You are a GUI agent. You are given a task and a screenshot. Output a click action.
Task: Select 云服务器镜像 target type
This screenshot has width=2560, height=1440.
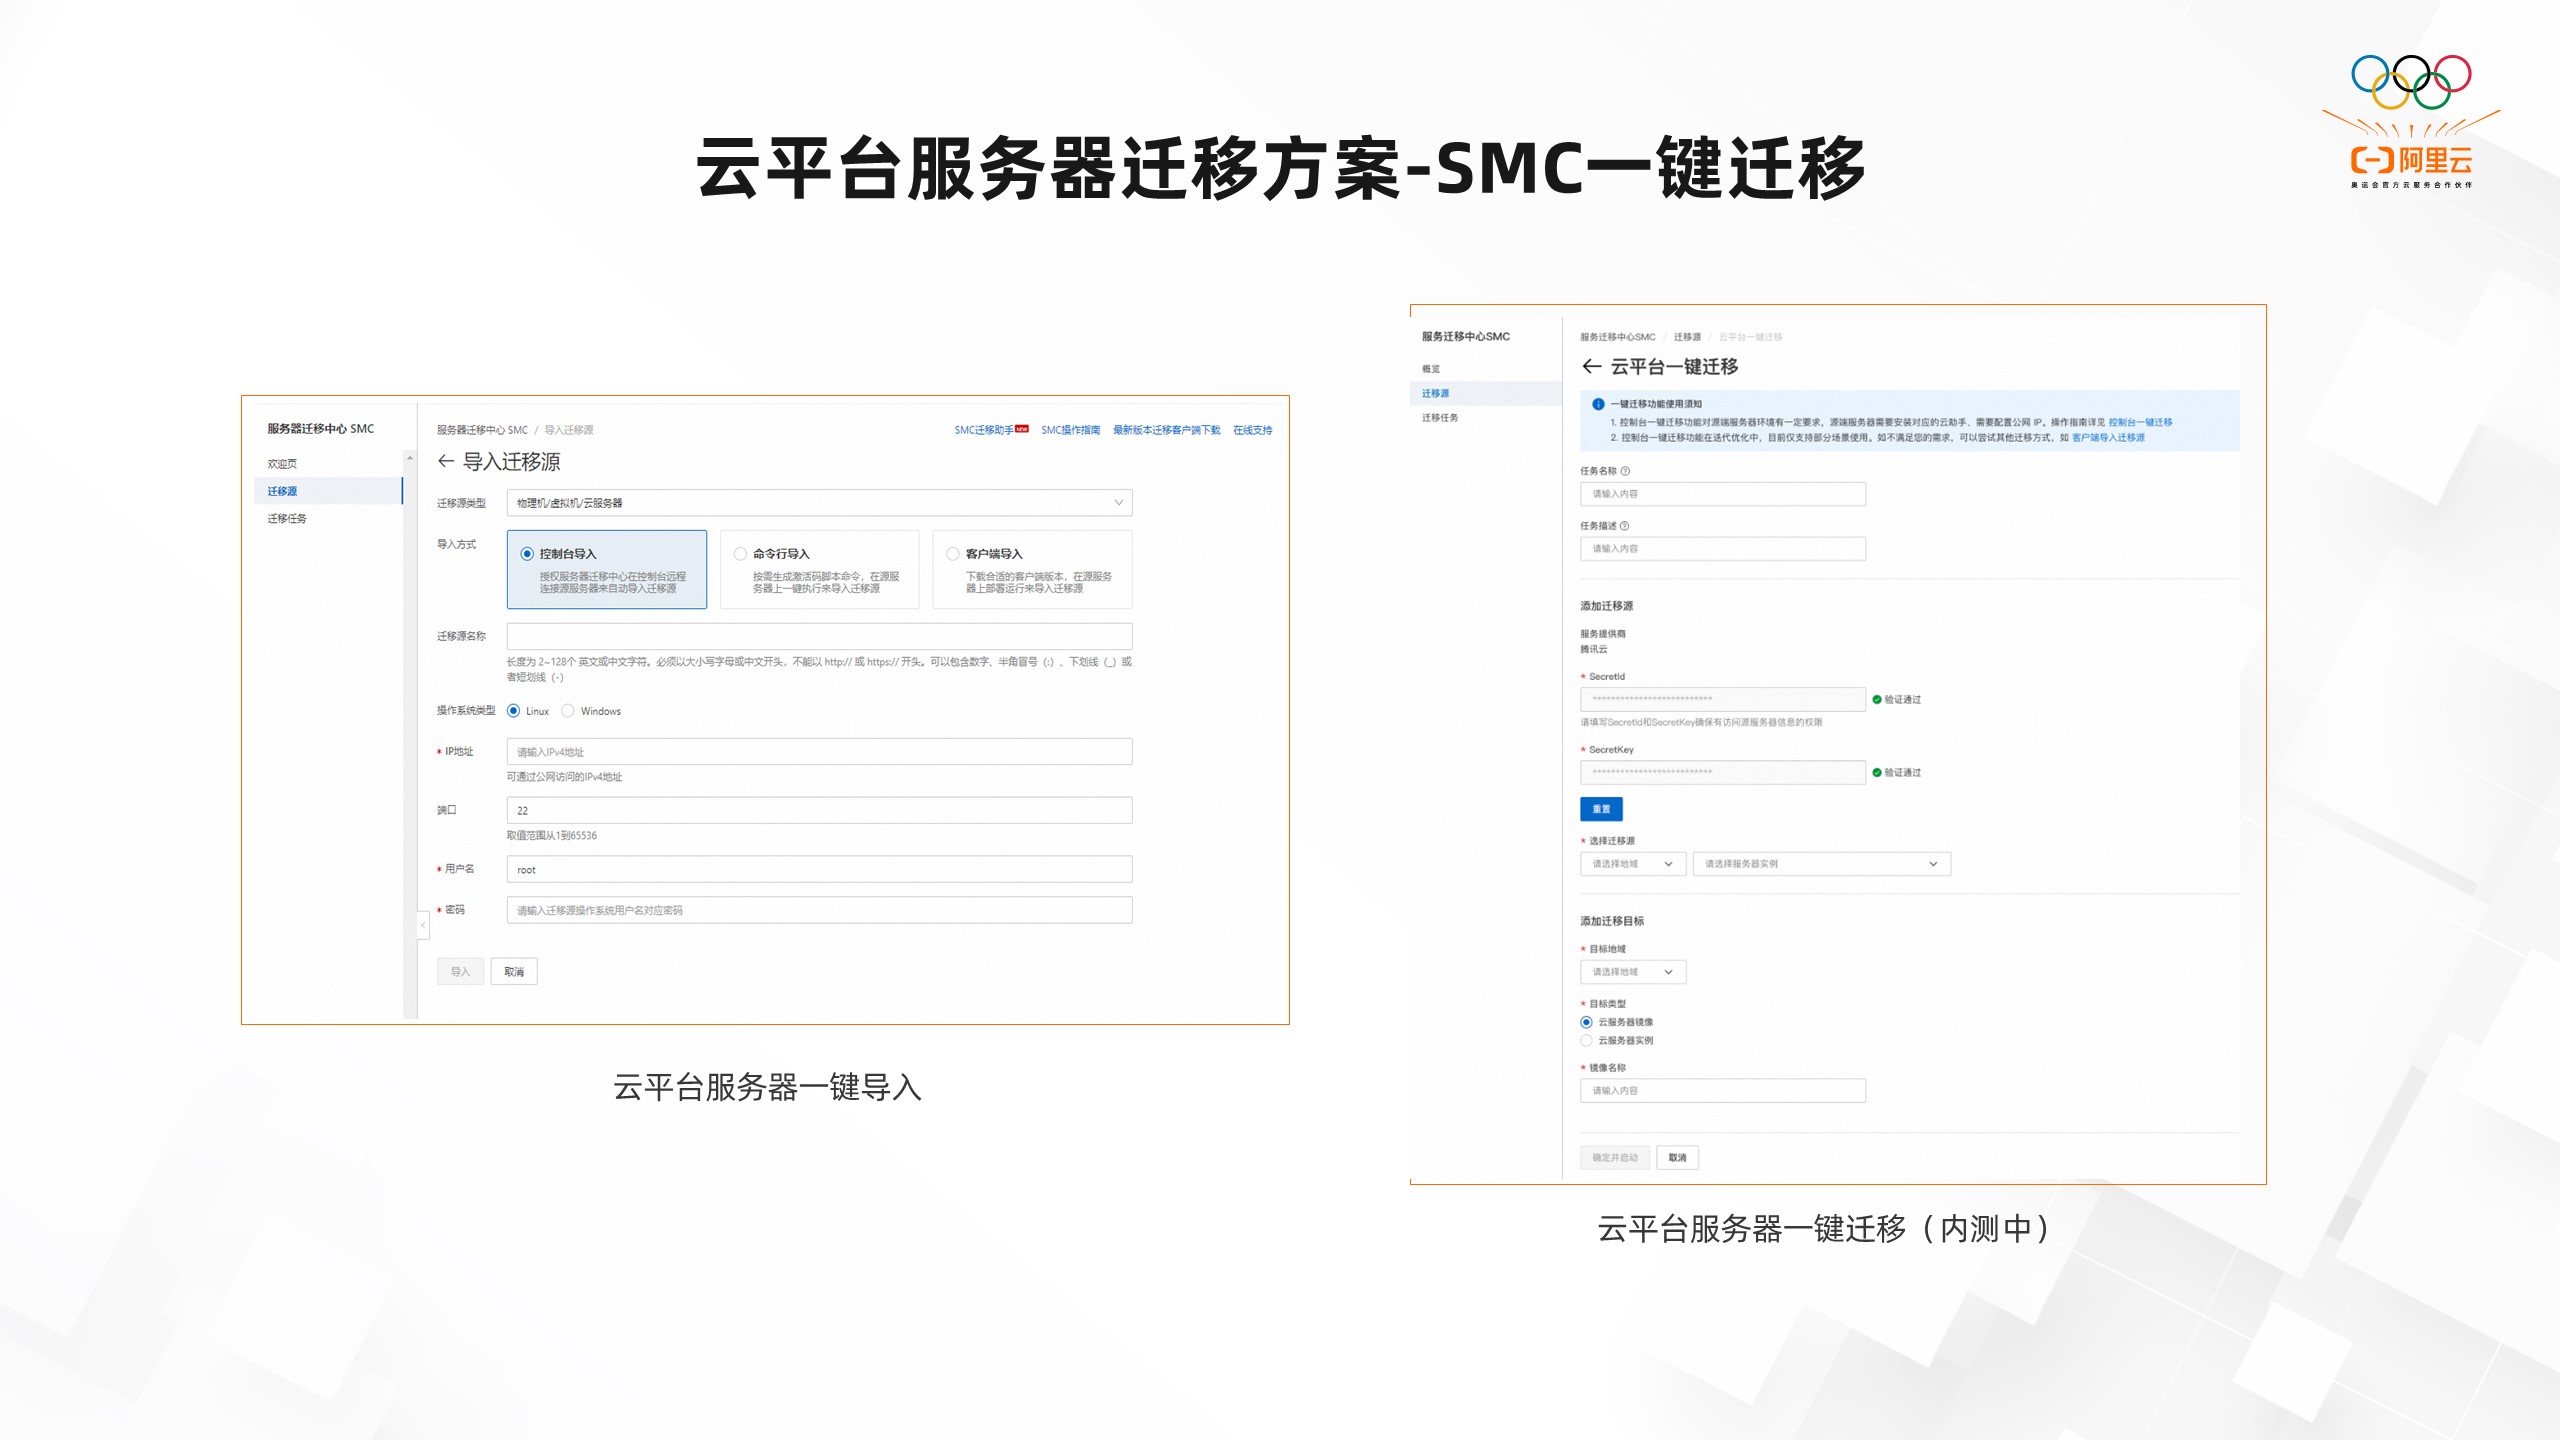pyautogui.click(x=1587, y=1022)
